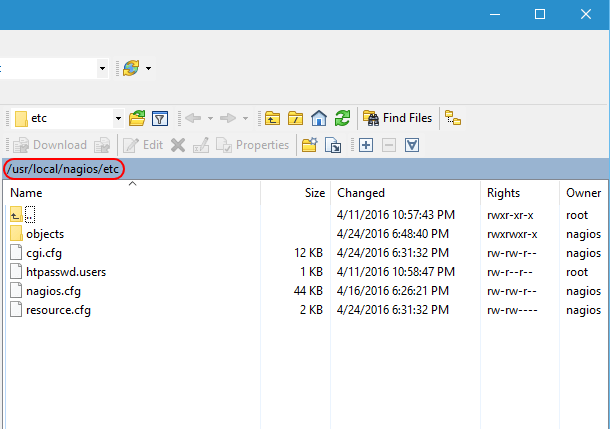This screenshot has height=429, width=610.
Task: Select the parent directory '..' entry
Action: (30, 215)
